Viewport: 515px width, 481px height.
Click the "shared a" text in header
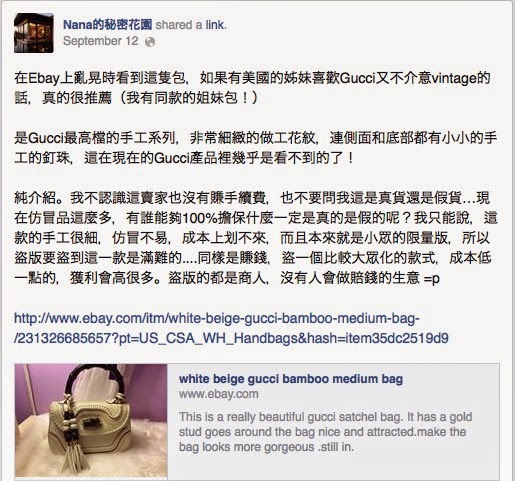point(179,25)
